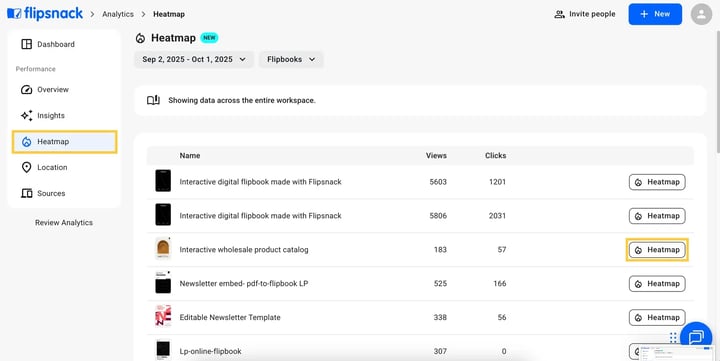This screenshot has width=720, height=361.
Task: Click Analytics in the breadcrumb
Action: click(118, 14)
